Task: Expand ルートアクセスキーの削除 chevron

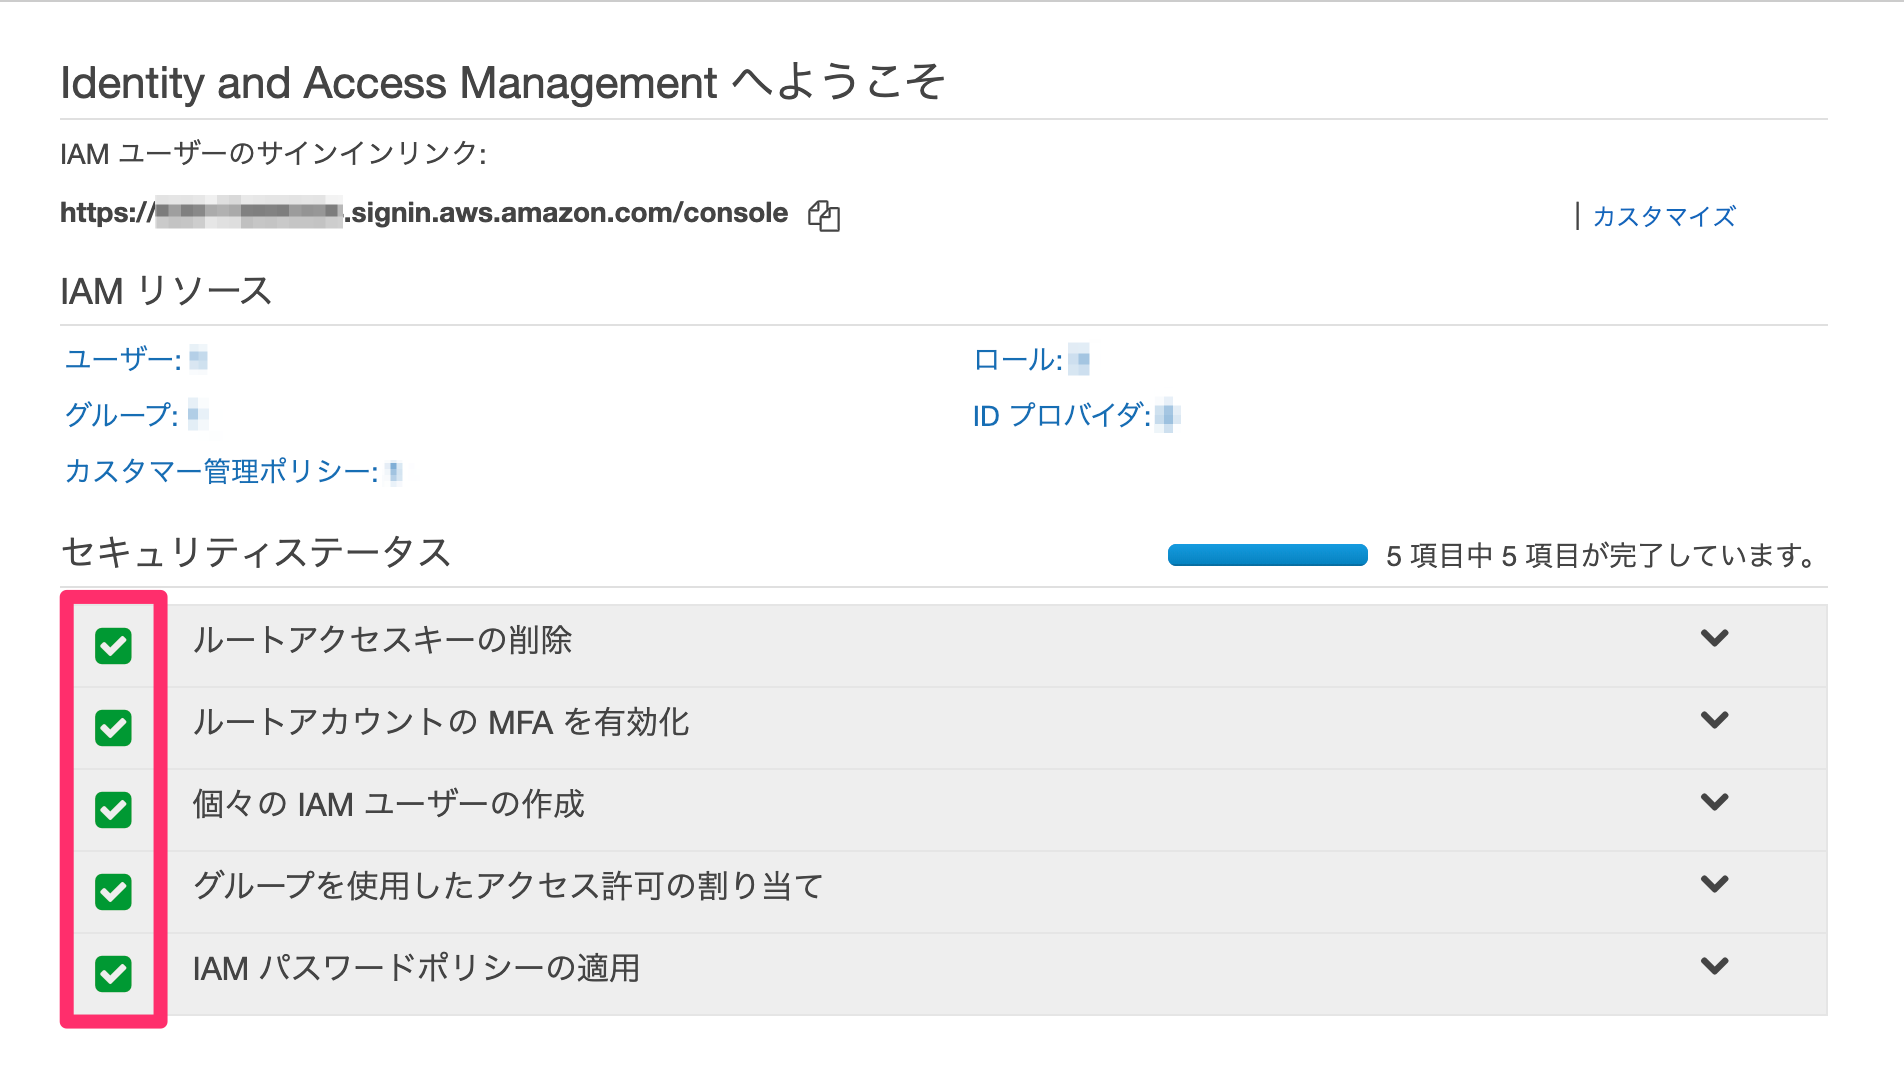Action: point(1714,638)
